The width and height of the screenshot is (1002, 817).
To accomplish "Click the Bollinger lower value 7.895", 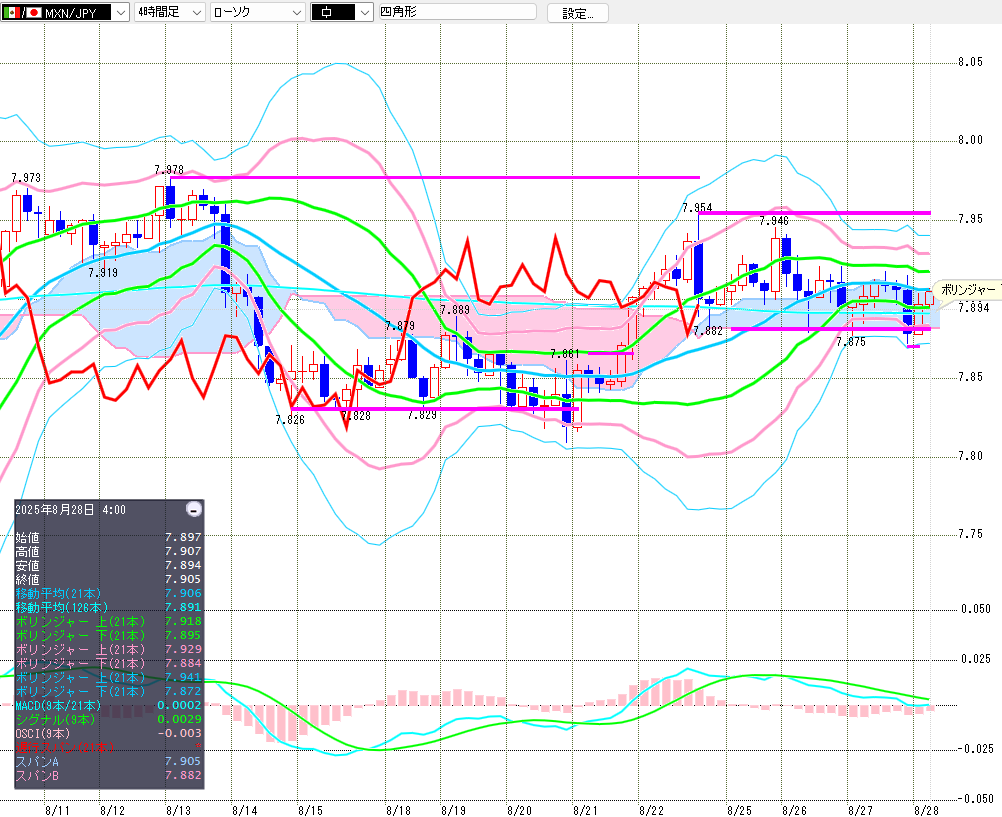I will pos(183,635).
